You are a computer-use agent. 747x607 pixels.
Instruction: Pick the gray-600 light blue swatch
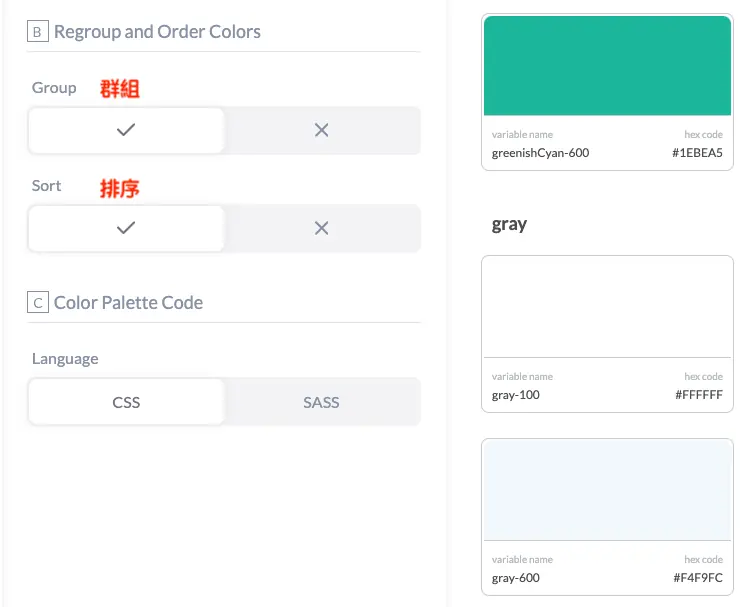point(607,490)
